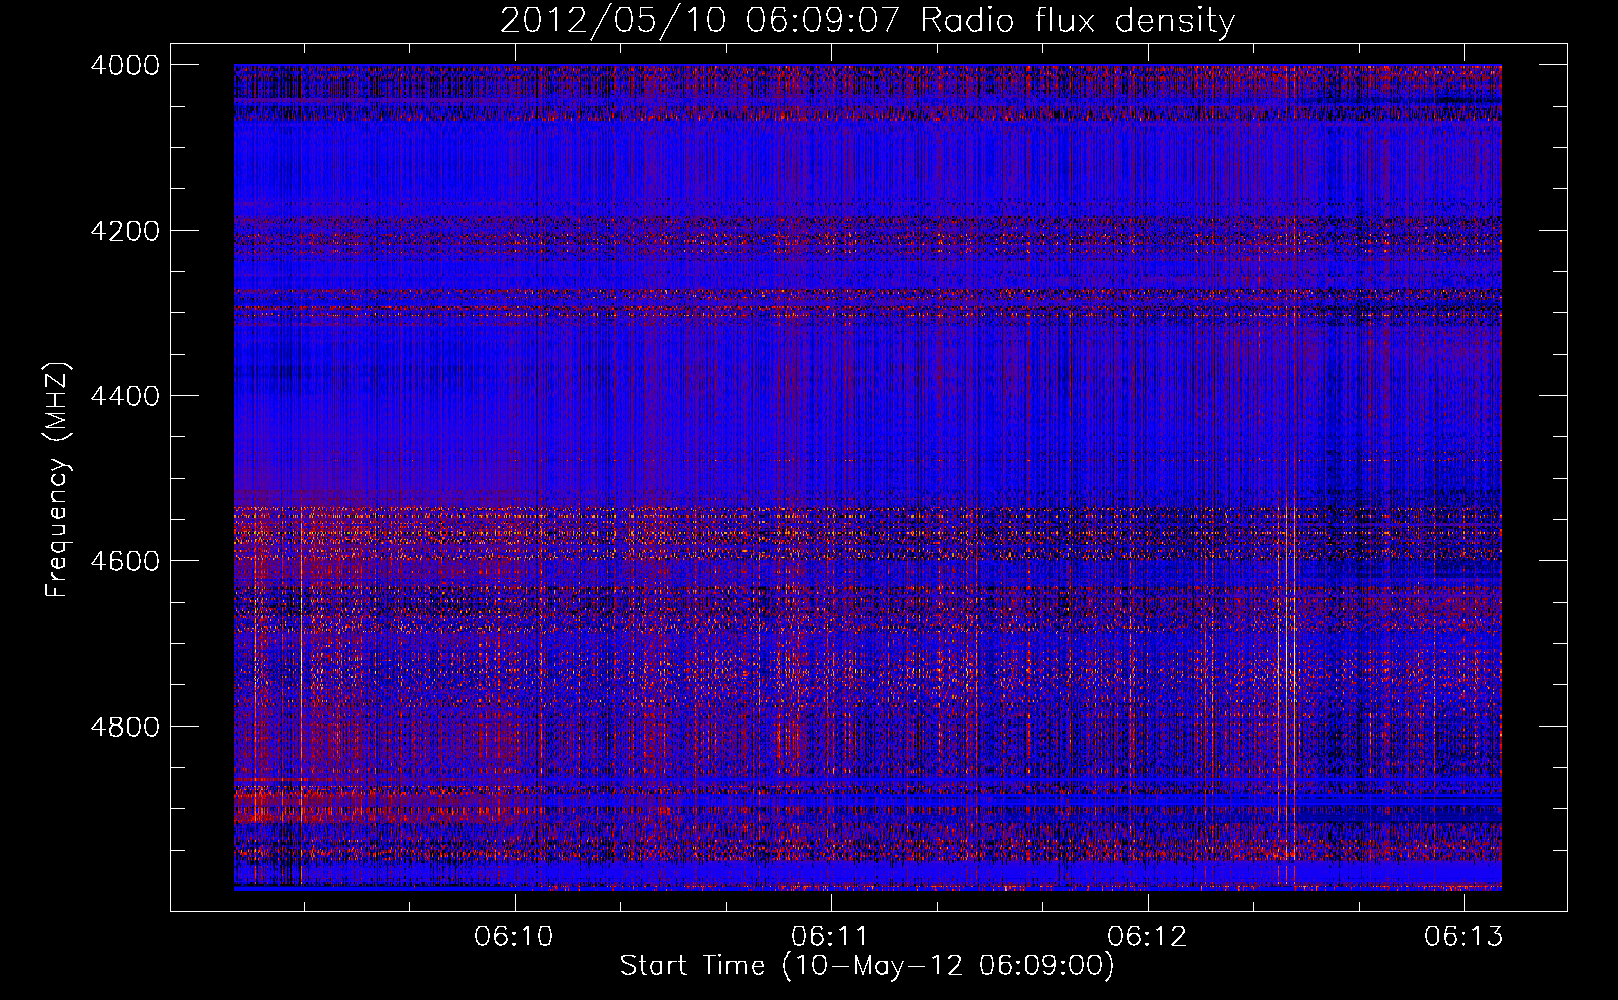Select the 4800 frequency tick label
The width and height of the screenshot is (1618, 1000).
coord(125,726)
